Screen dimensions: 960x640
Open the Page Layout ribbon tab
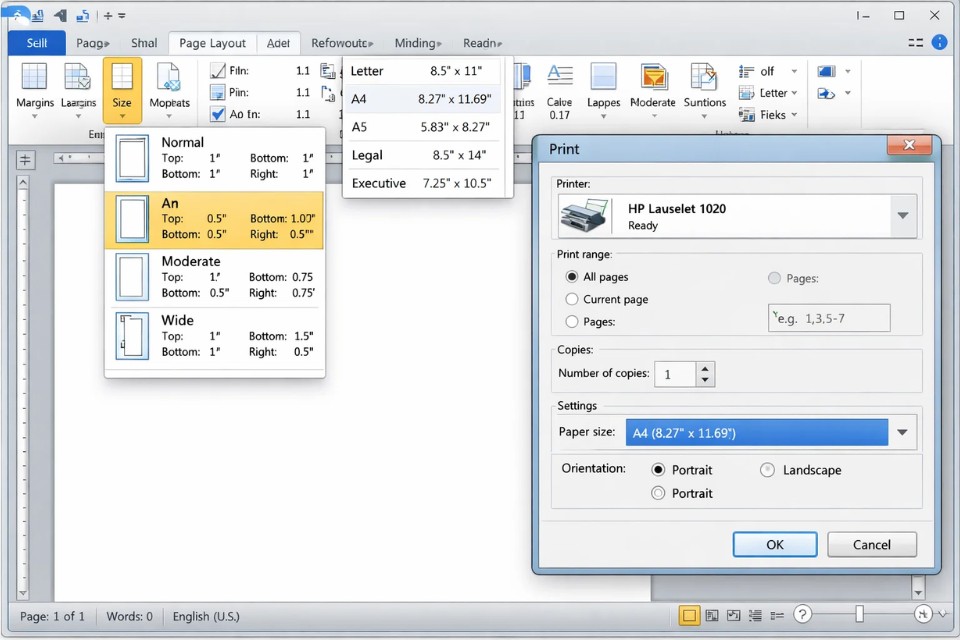coord(212,43)
